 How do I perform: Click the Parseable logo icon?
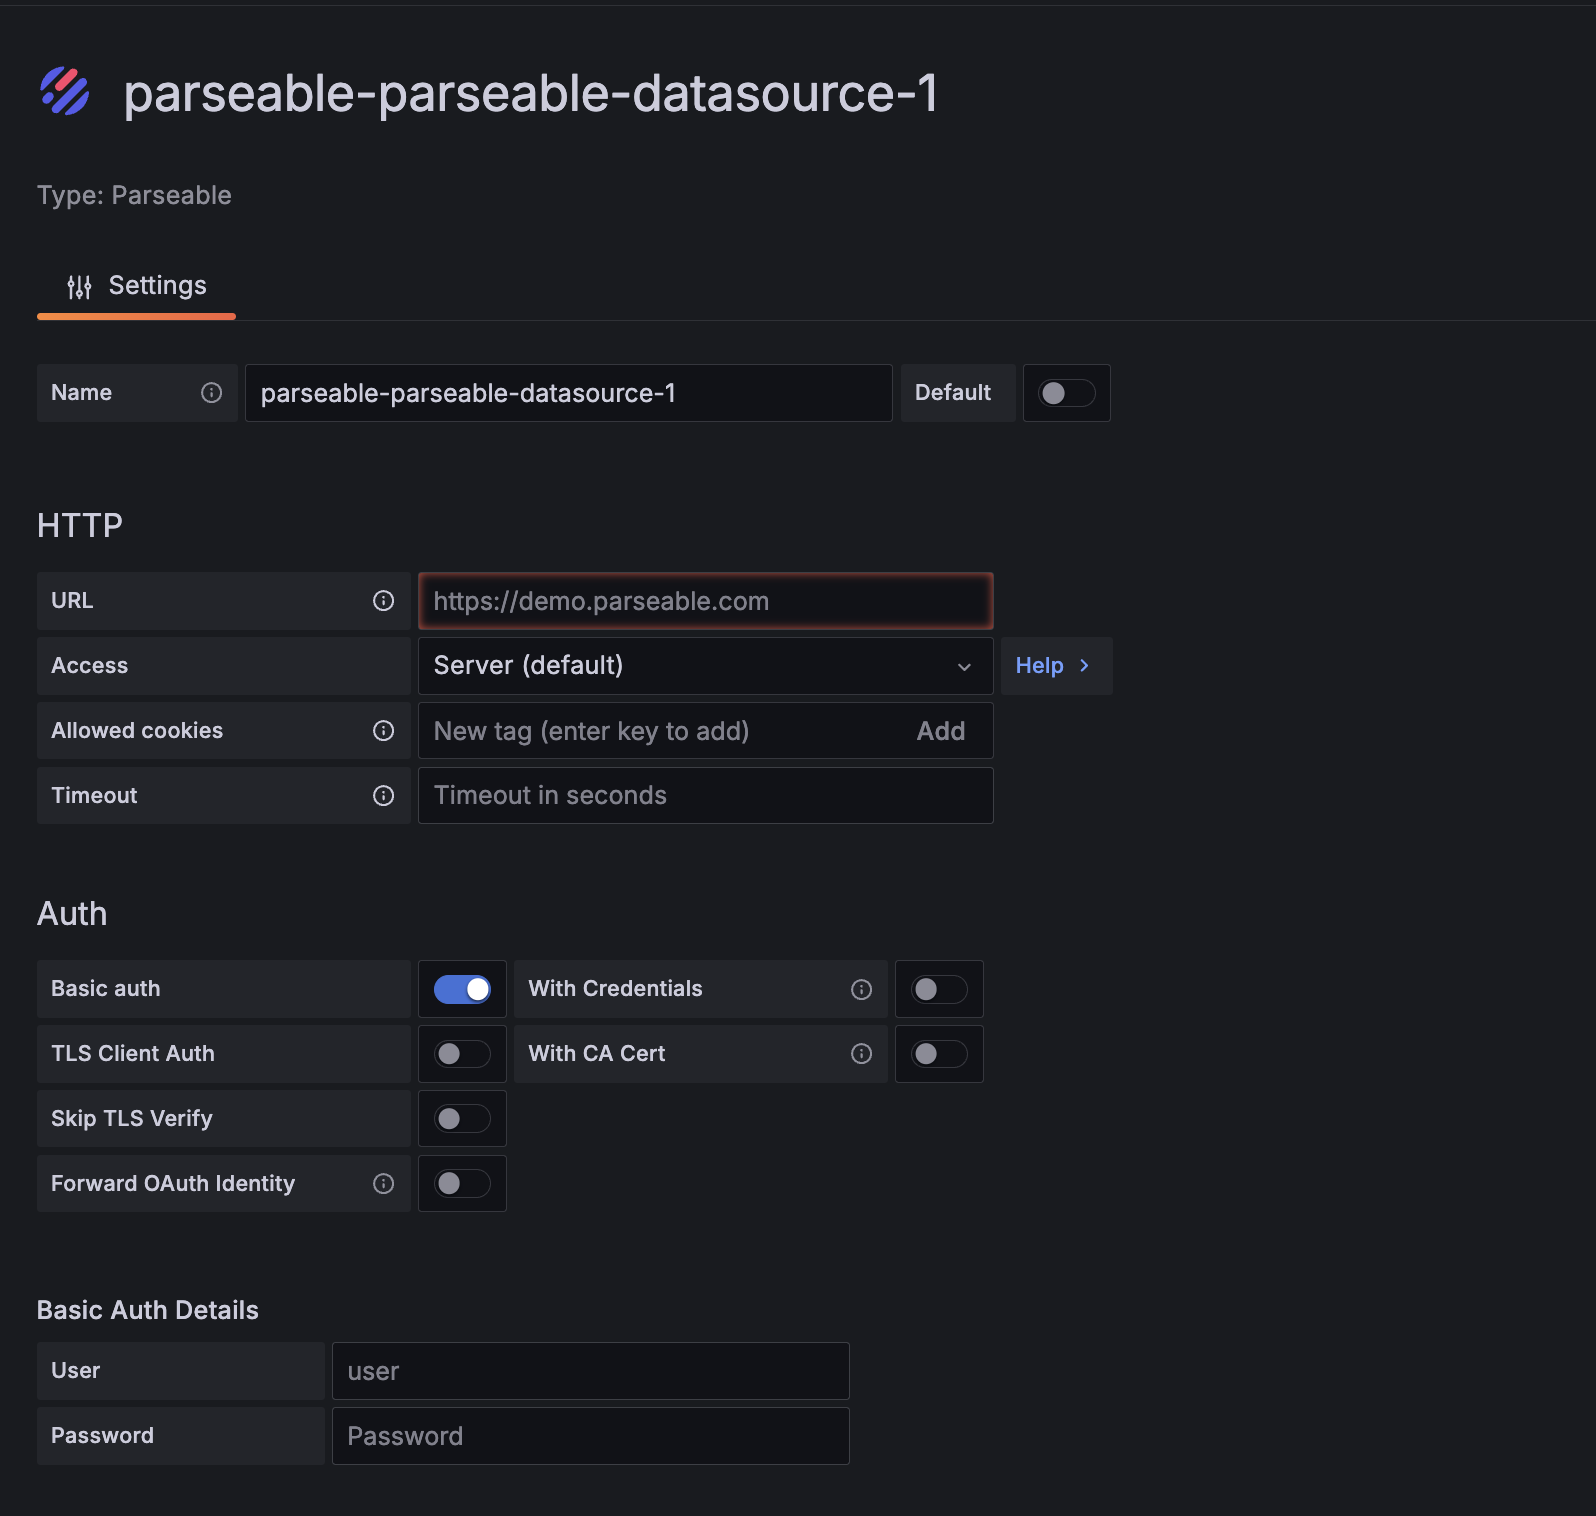[65, 91]
